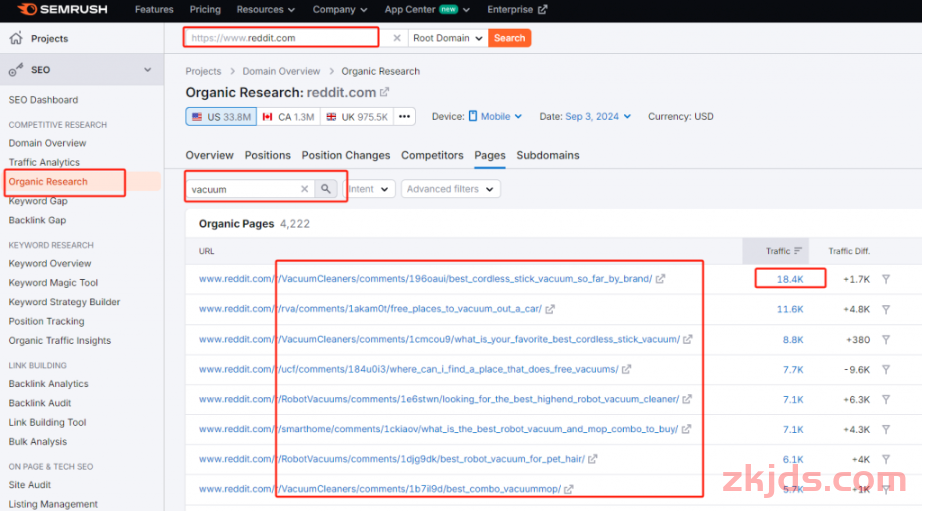Click filter icon in 8.8K traffic row
Image resolution: width=925 pixels, height=511 pixels.
pyautogui.click(x=886, y=339)
